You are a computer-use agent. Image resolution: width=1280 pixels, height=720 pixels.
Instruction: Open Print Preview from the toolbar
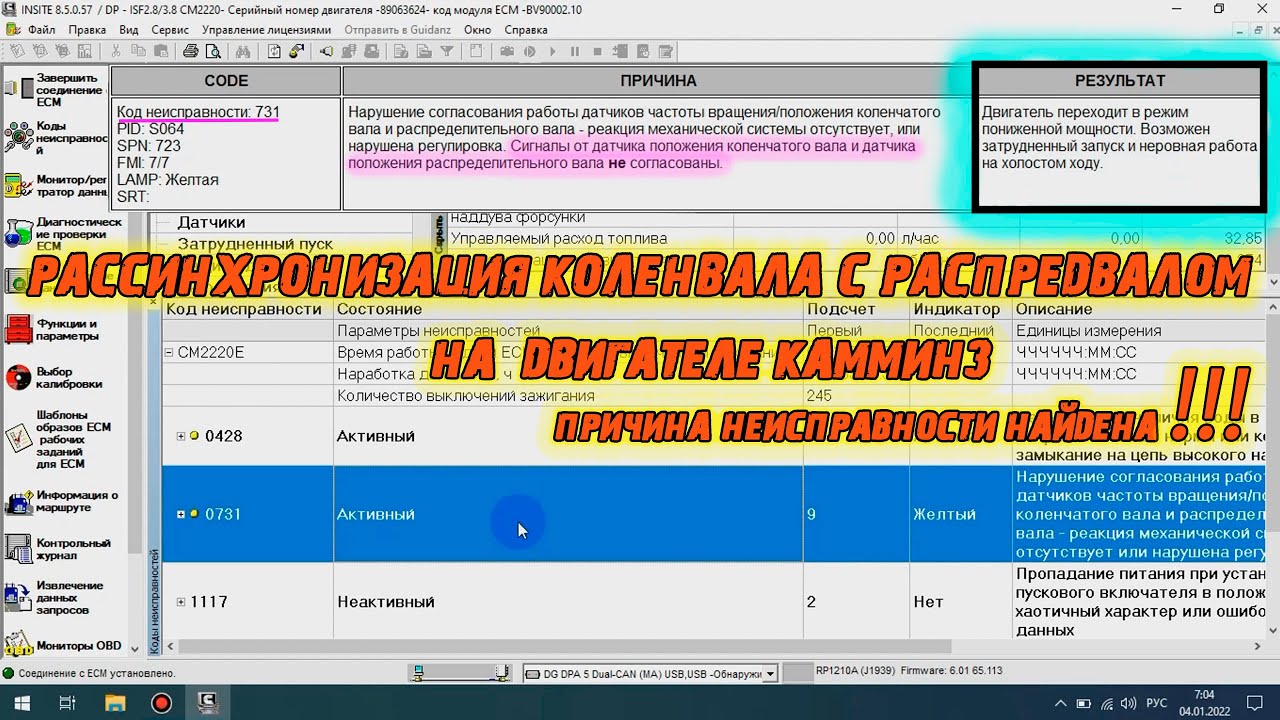213,51
